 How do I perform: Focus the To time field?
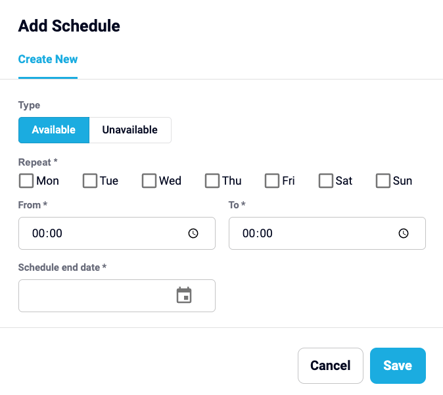coord(327,233)
